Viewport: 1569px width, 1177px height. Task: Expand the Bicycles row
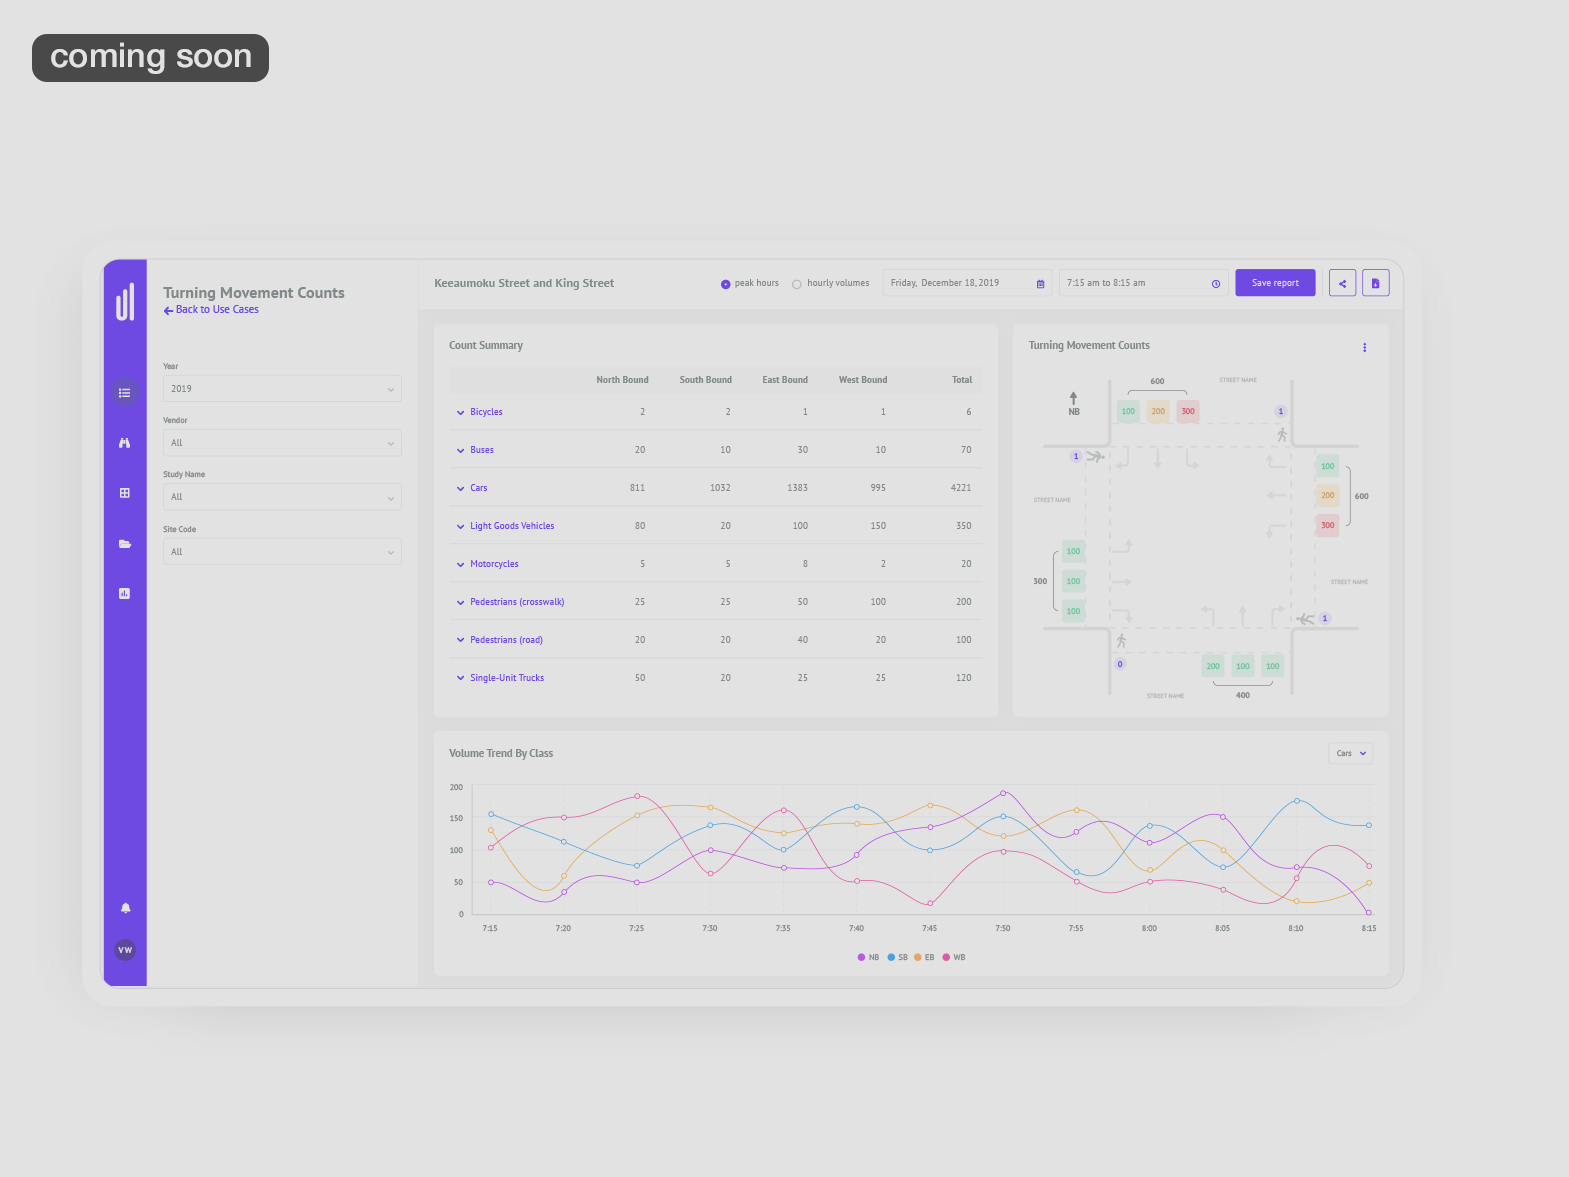click(x=460, y=412)
